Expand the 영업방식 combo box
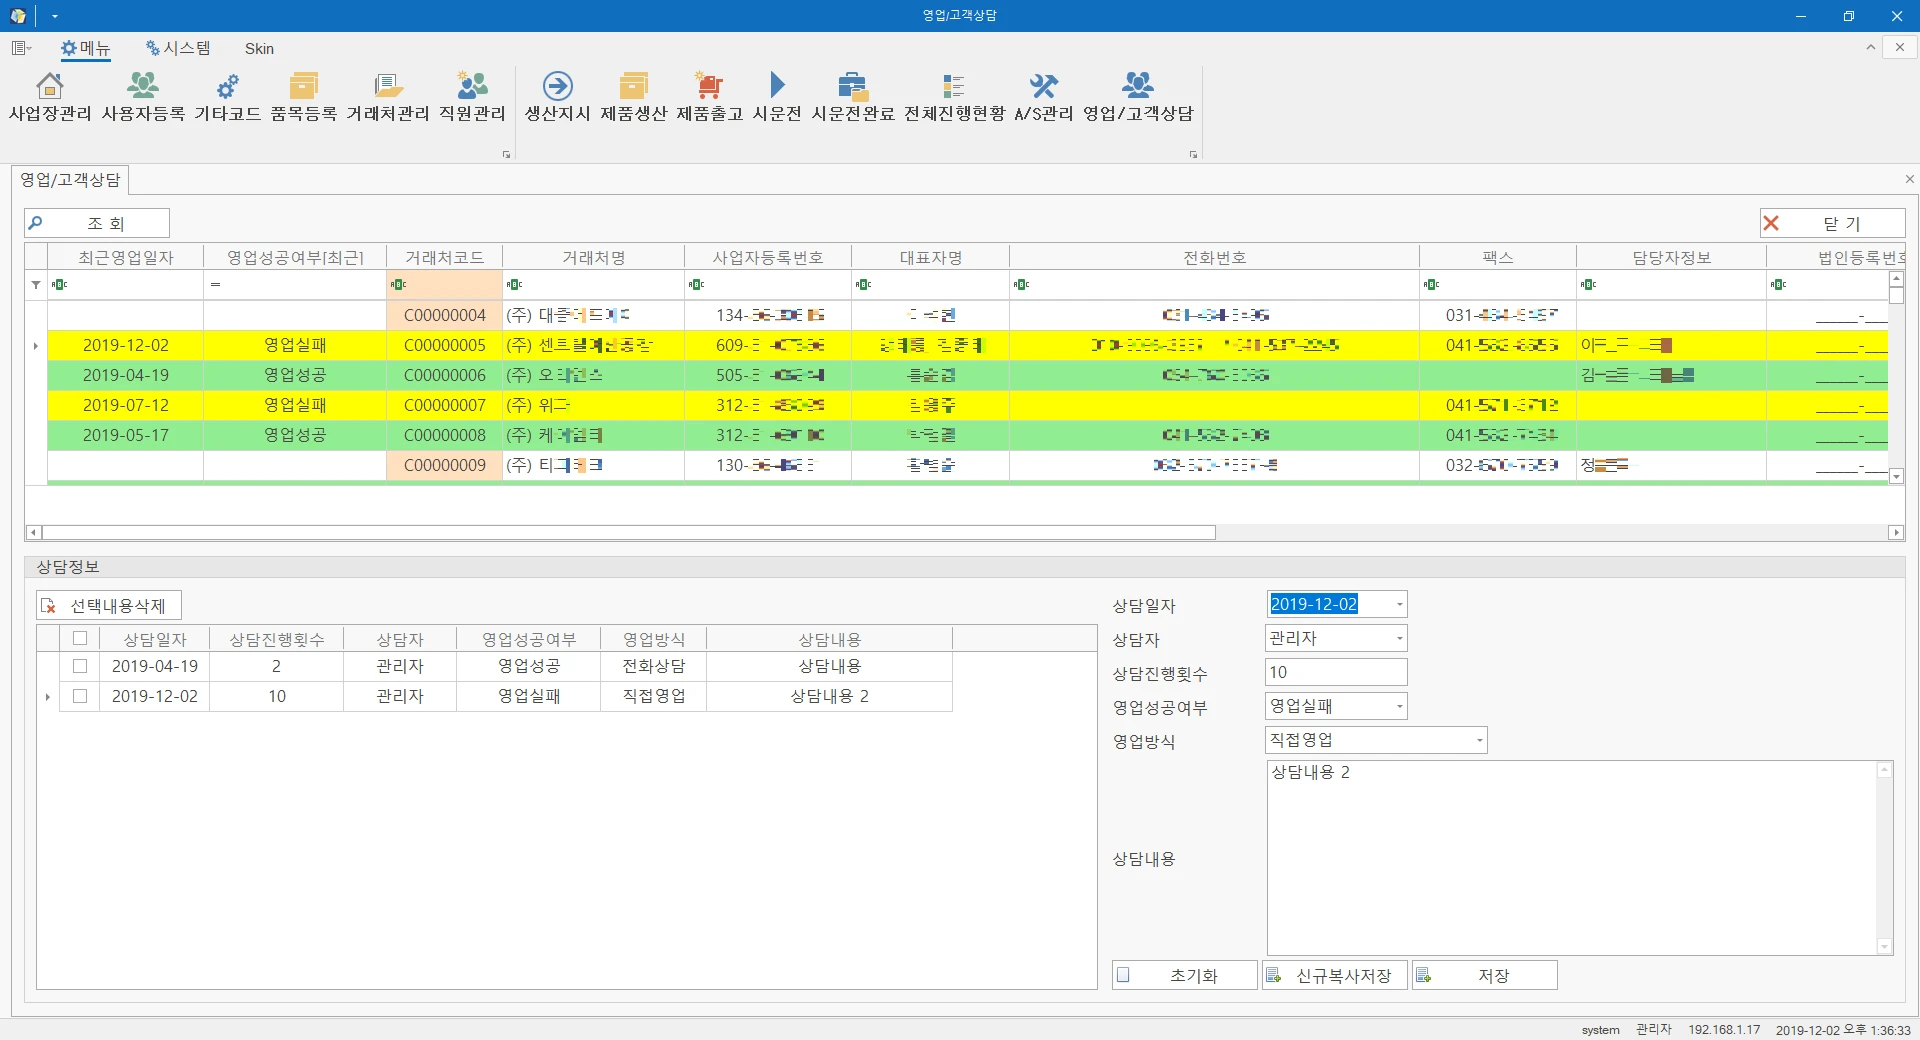 (x=1479, y=741)
